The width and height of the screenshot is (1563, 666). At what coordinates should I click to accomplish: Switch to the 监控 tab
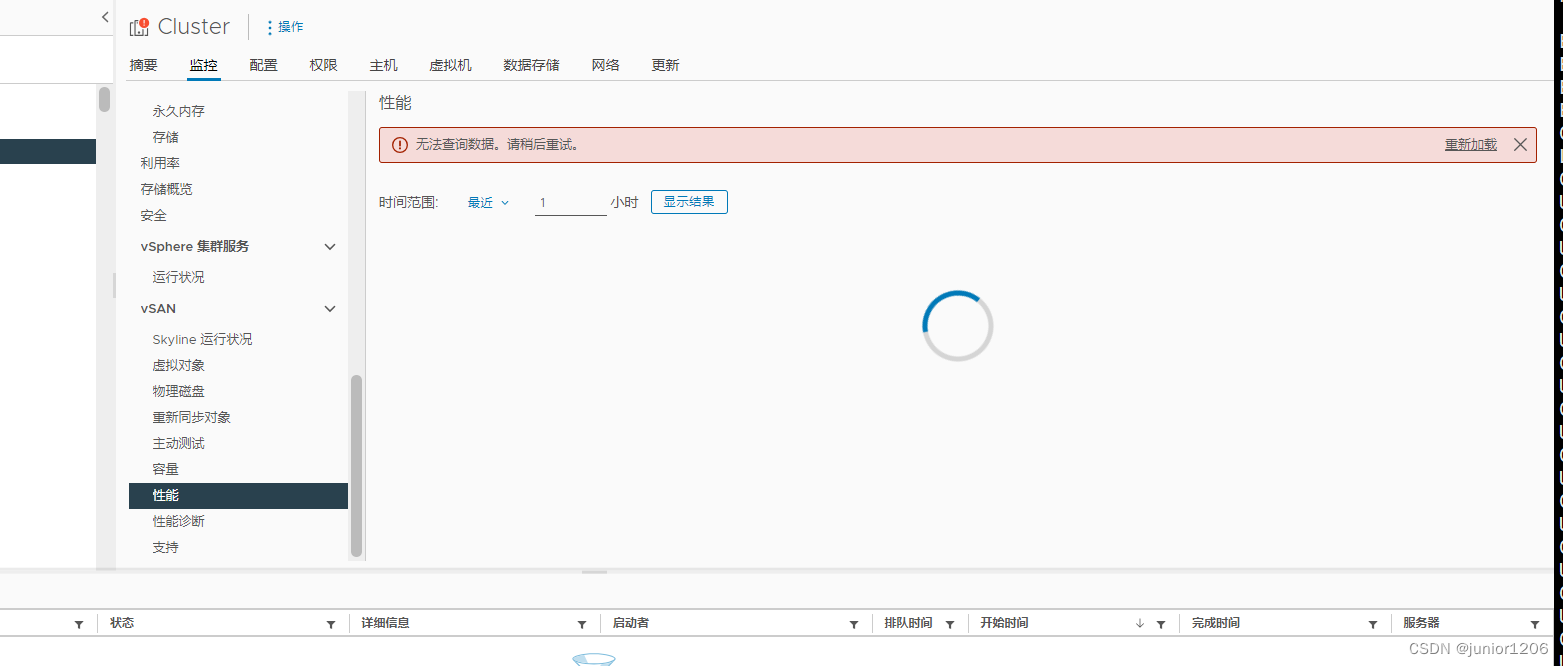204,65
